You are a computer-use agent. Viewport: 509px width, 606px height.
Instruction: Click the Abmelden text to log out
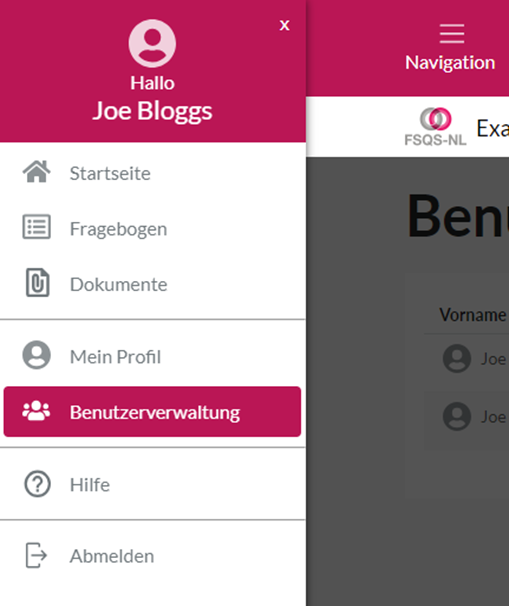point(112,556)
